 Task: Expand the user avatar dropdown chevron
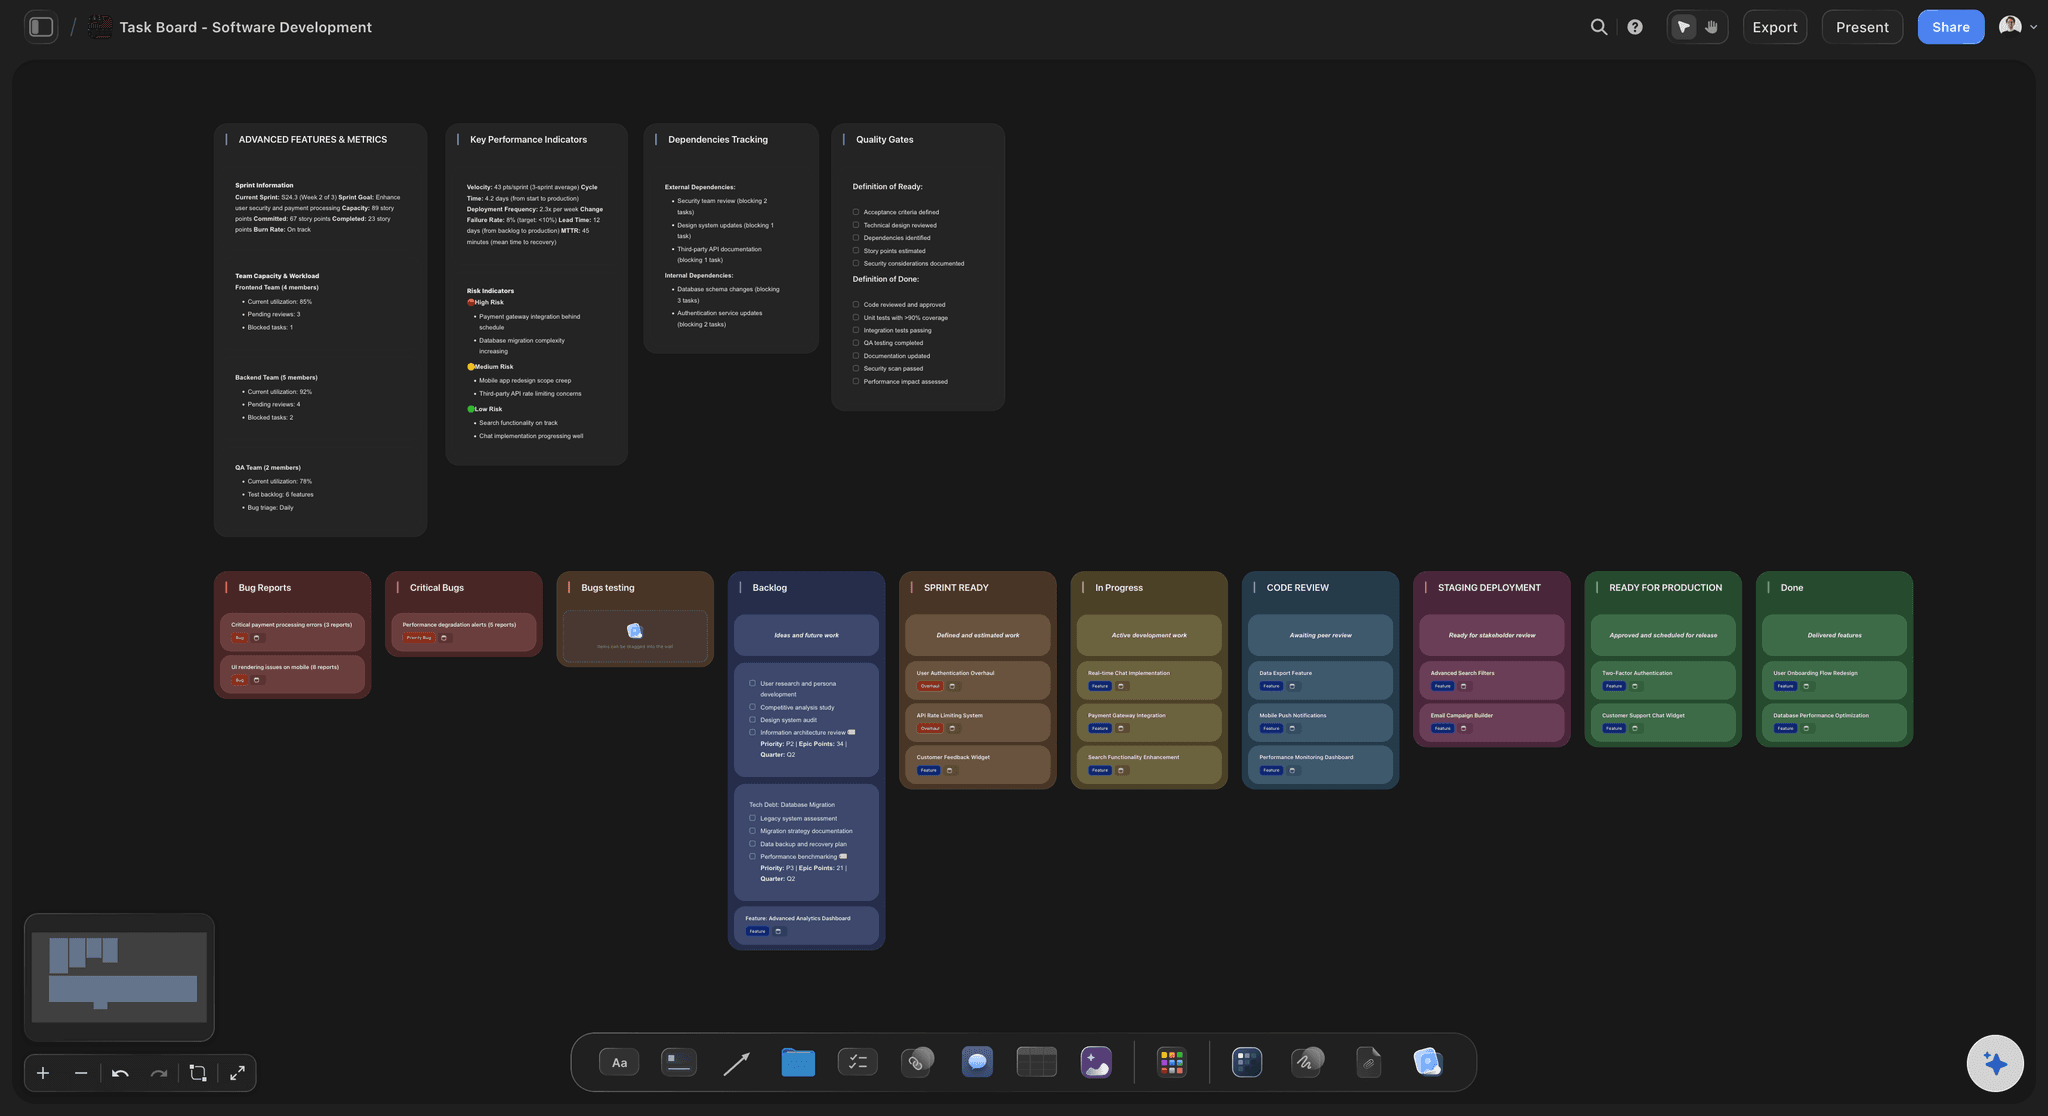click(2033, 27)
